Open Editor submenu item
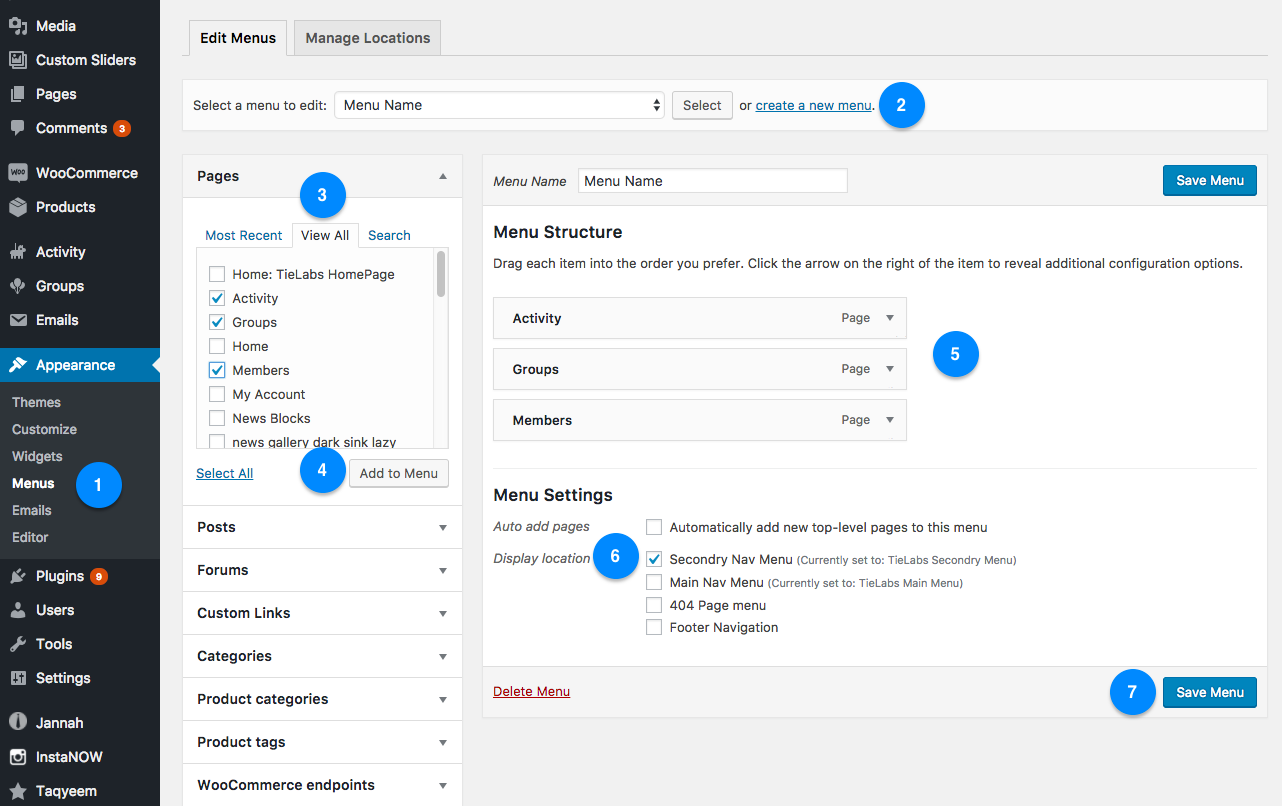 pos(30,537)
